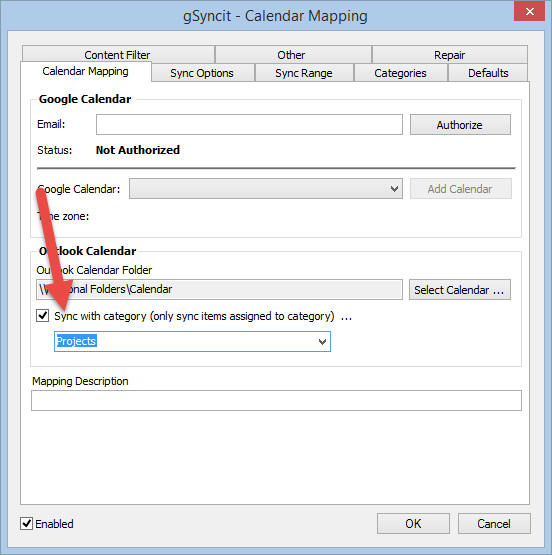Open the Content Filter tab

[x=118, y=55]
